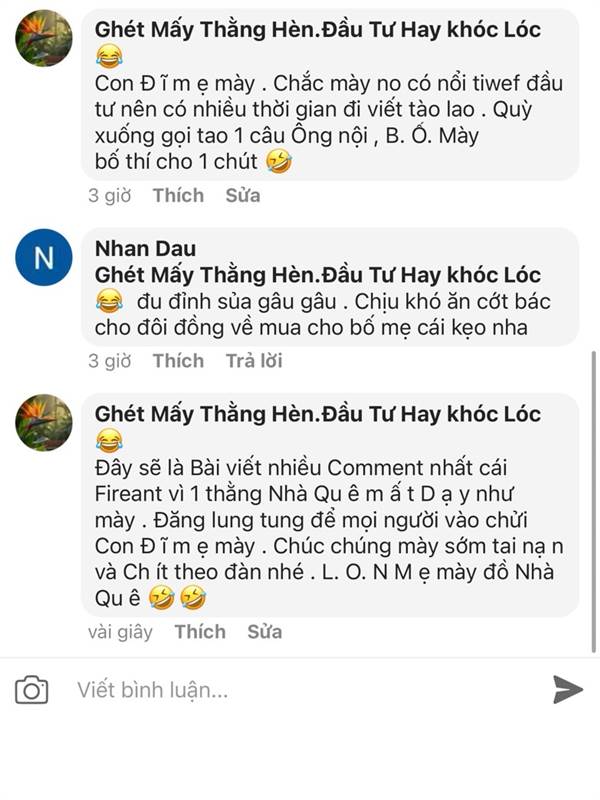Screen dimensions: 600x800
Task: Open the flower avatar on the newest comment
Action: coord(44,422)
